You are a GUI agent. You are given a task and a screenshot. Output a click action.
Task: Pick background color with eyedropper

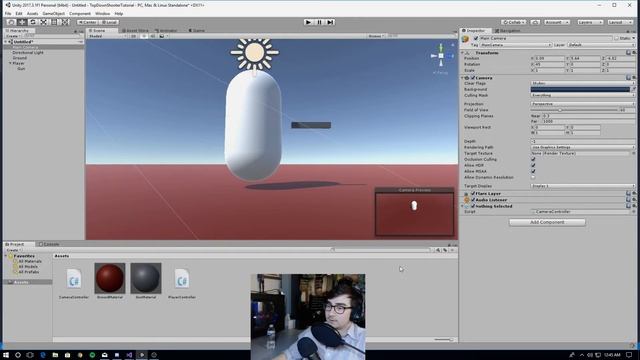pyautogui.click(x=633, y=89)
